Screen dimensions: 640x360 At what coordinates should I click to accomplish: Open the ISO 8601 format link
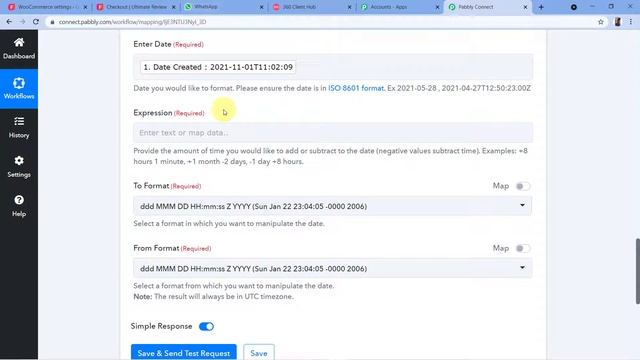[356, 88]
